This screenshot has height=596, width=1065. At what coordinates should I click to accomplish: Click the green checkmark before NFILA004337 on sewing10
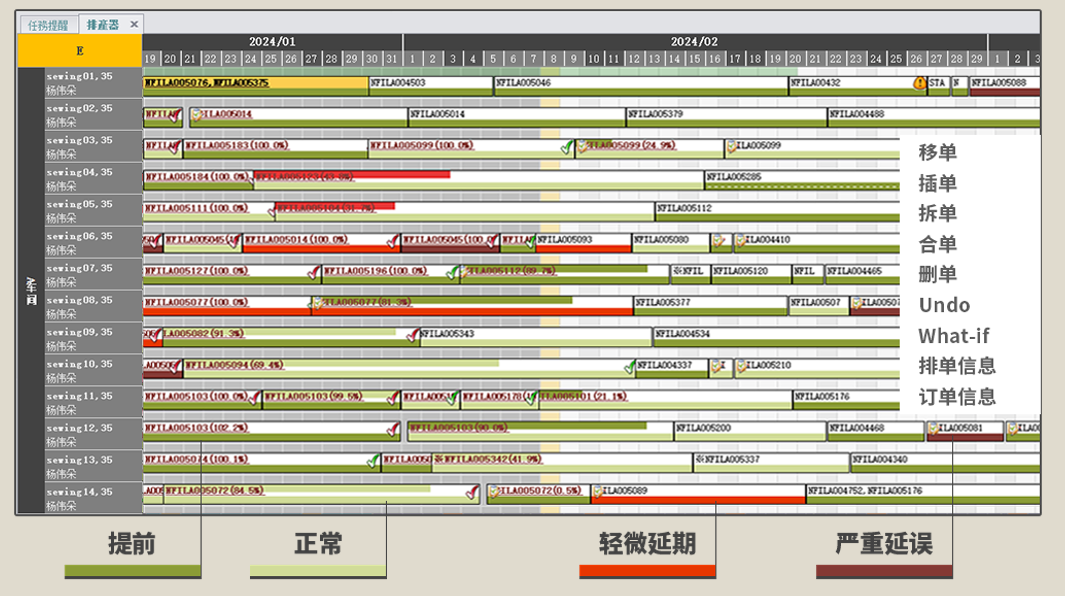click(629, 367)
